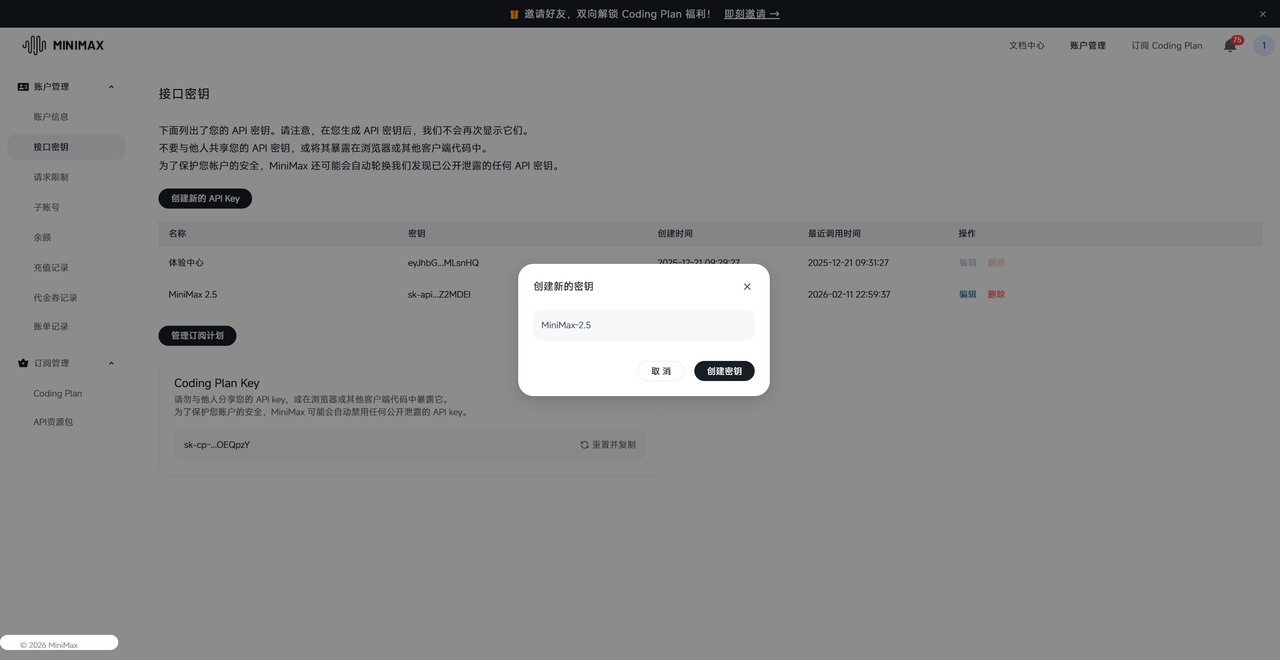Open 文档中心 in the top navigation

coord(1026,46)
